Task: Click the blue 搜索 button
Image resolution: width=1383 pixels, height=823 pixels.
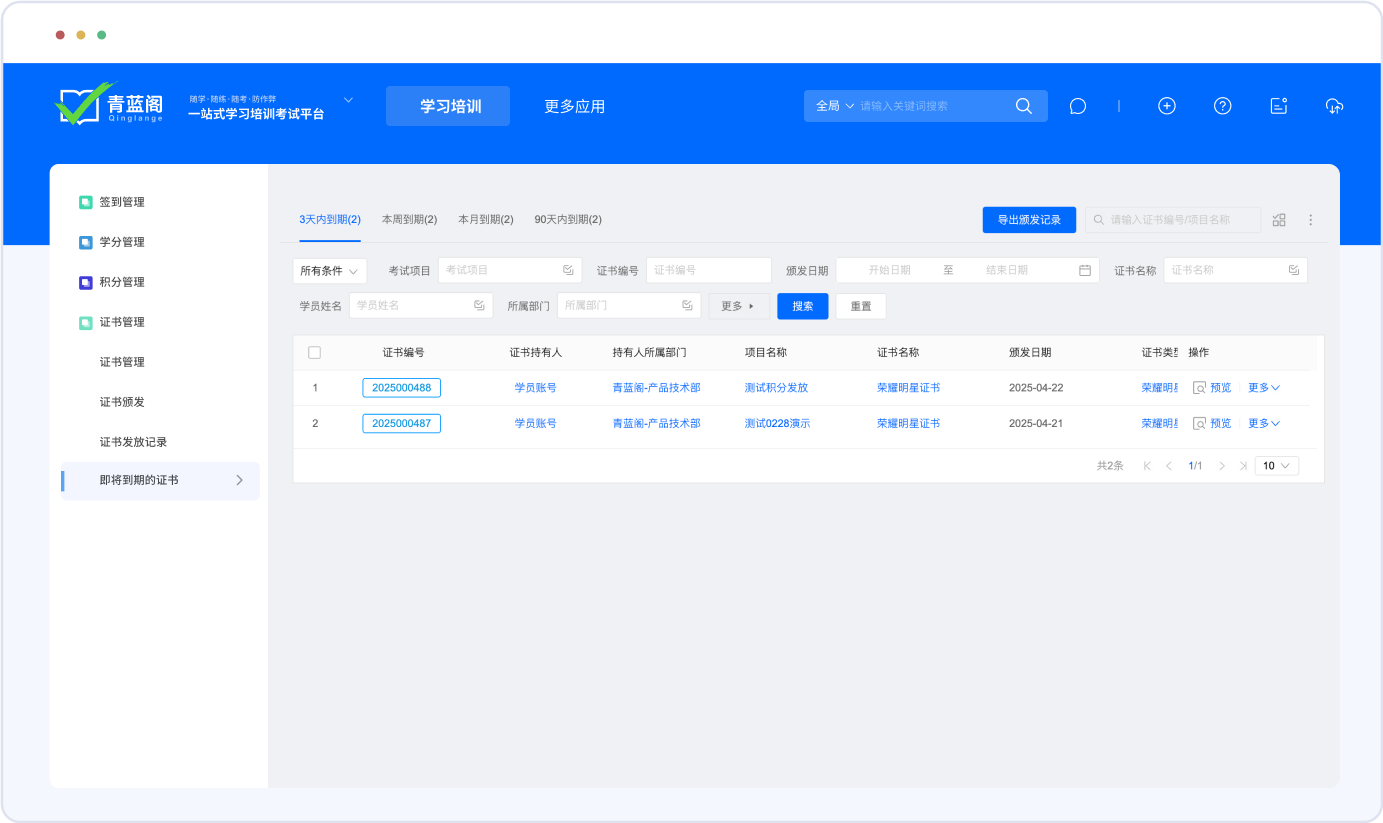Action: [802, 306]
